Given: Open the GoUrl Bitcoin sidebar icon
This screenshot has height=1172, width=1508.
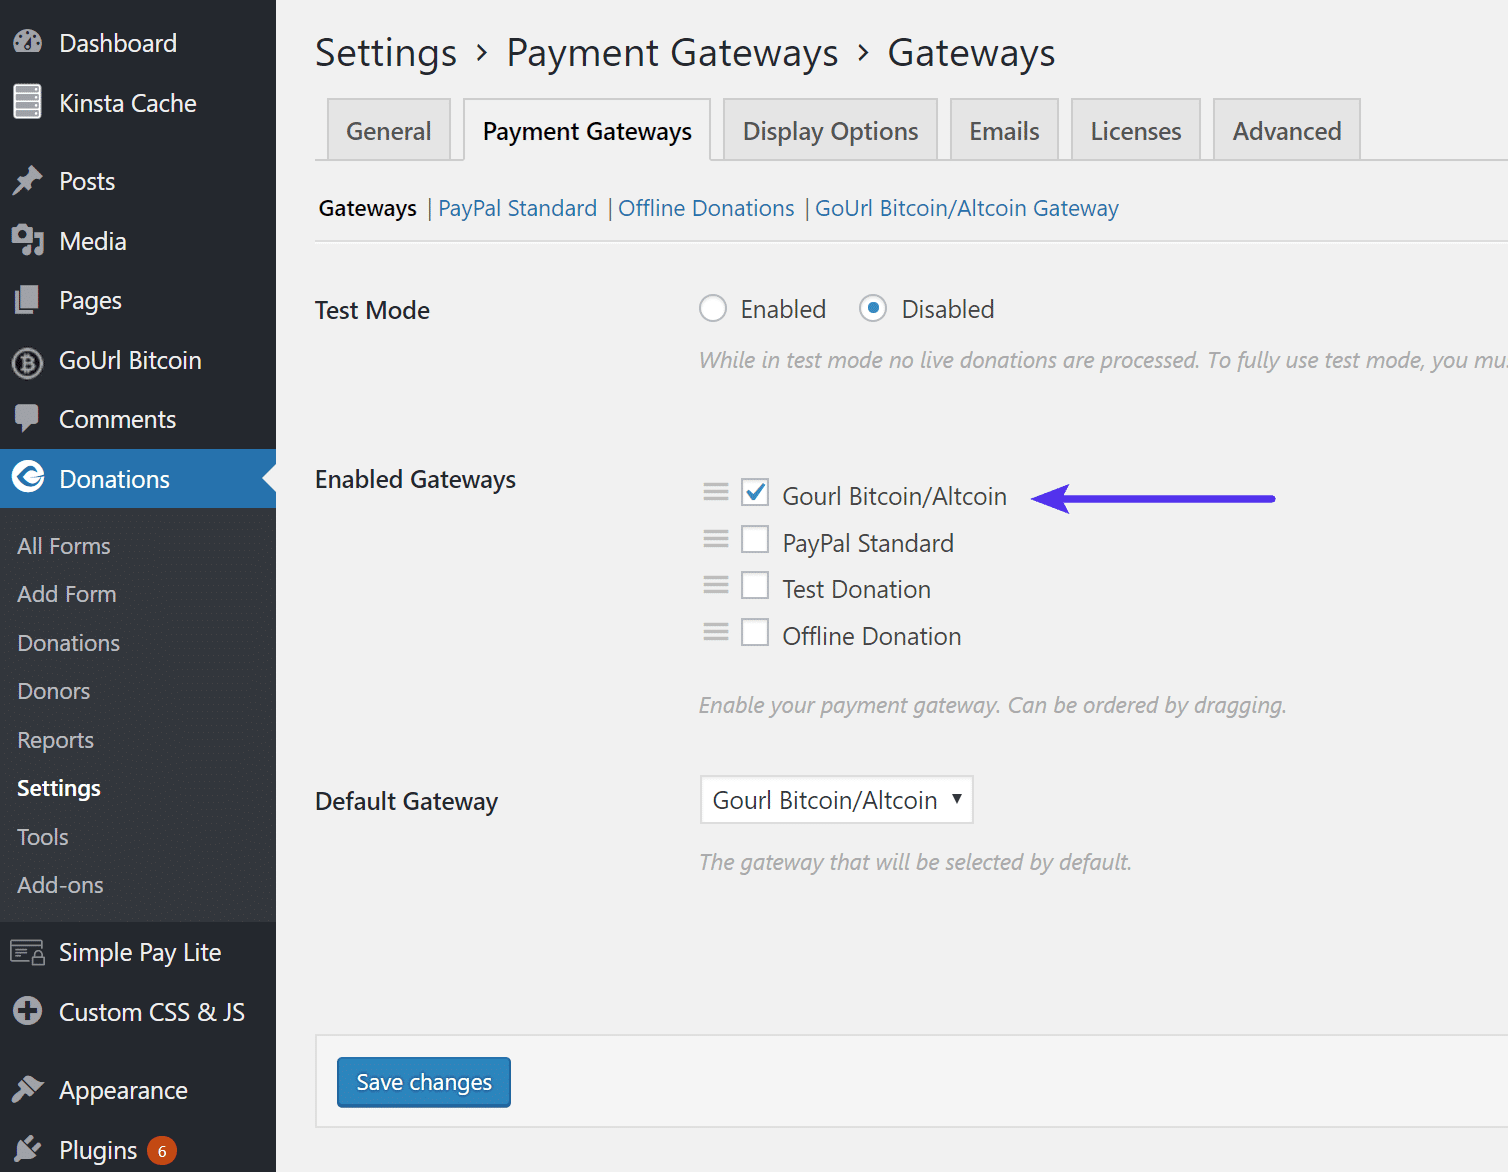Looking at the screenshot, I should pyautogui.click(x=26, y=361).
